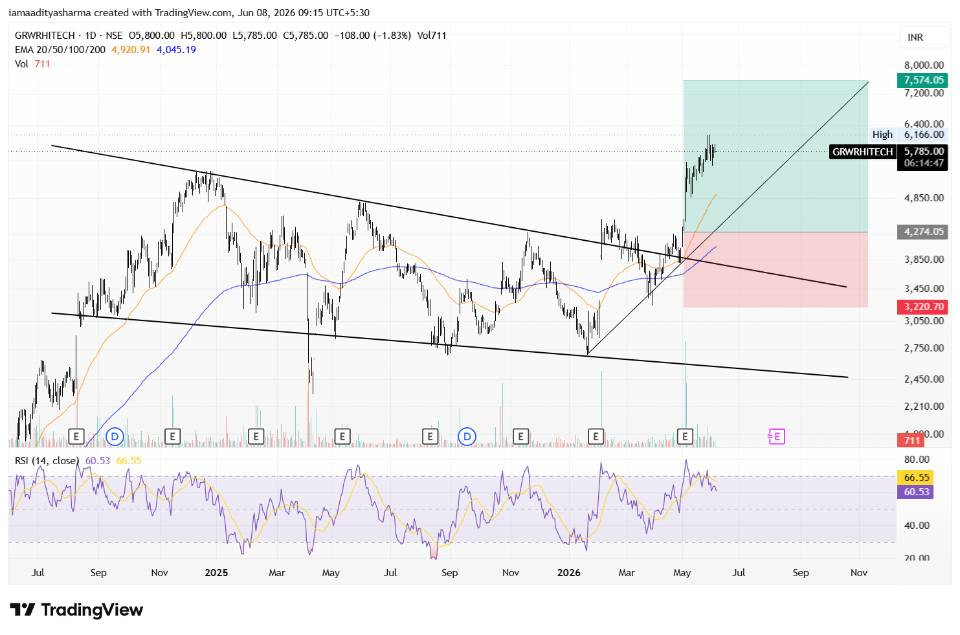Viewport: 960px width, 635px height.
Task: Open the INR currency selector
Action: pos(925,37)
